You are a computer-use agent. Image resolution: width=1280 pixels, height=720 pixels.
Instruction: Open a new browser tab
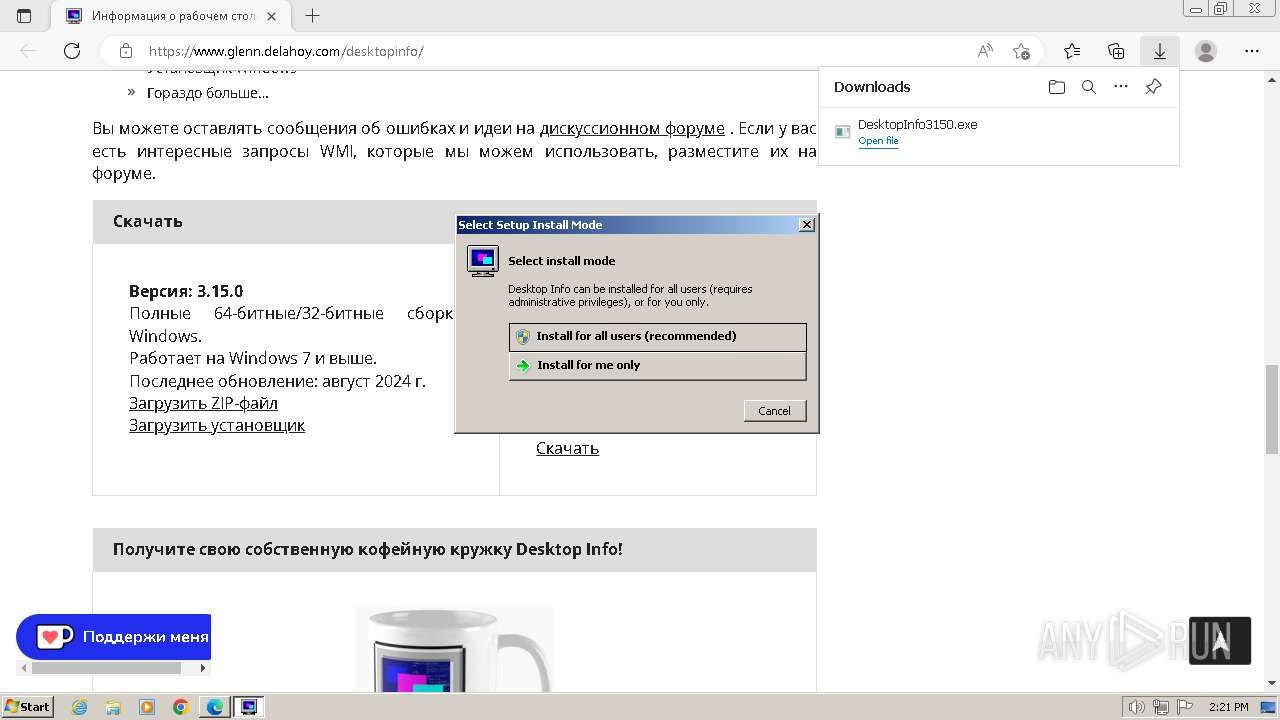coord(313,16)
